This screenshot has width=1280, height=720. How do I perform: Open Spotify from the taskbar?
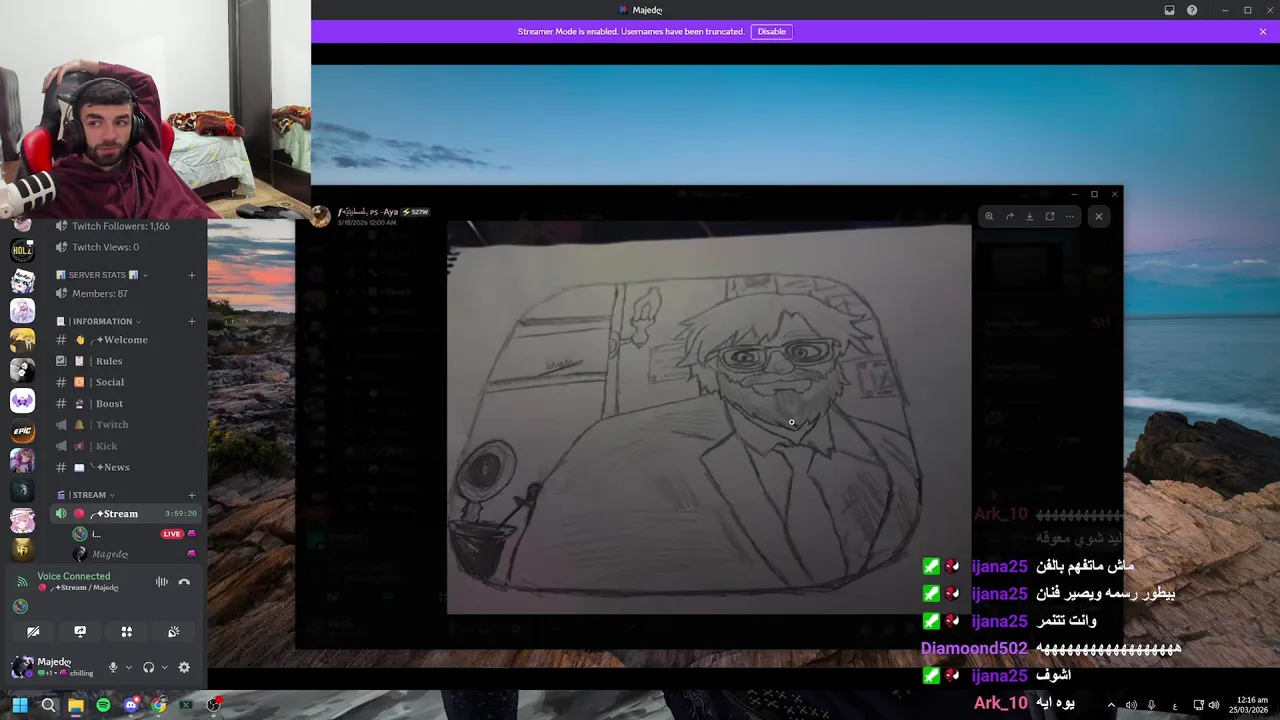(103, 705)
